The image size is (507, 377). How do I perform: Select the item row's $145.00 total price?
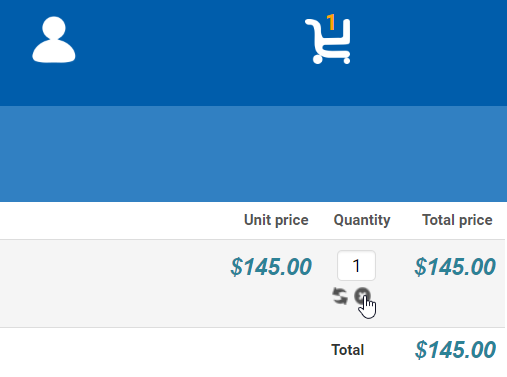(455, 267)
